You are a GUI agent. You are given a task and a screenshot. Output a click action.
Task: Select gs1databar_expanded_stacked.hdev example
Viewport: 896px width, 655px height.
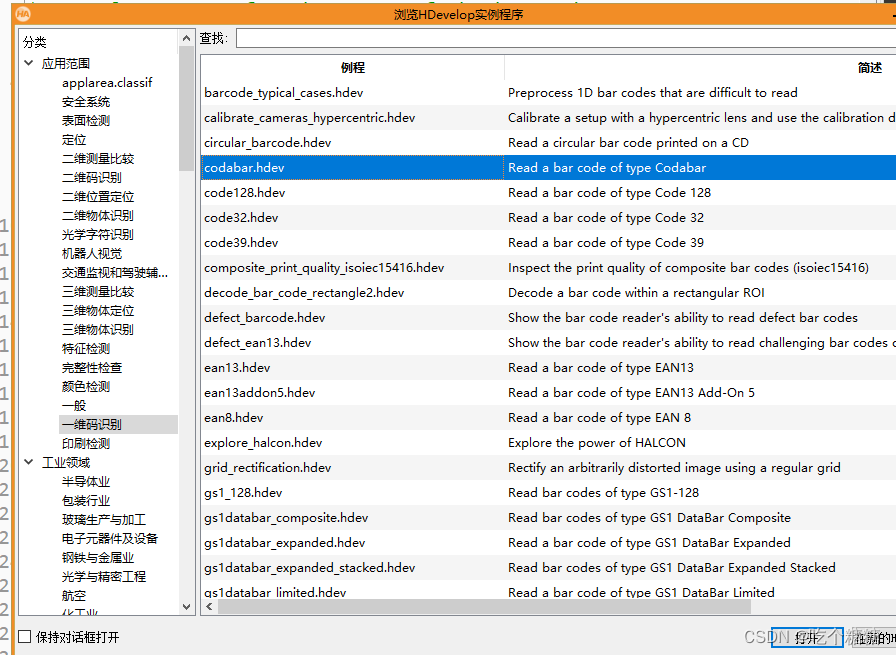coord(310,568)
